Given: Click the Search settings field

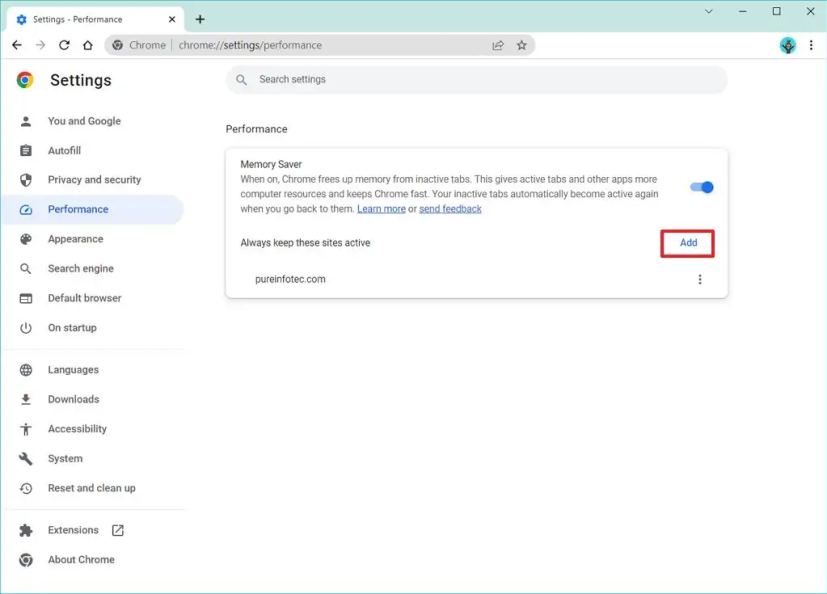Looking at the screenshot, I should click(x=480, y=80).
